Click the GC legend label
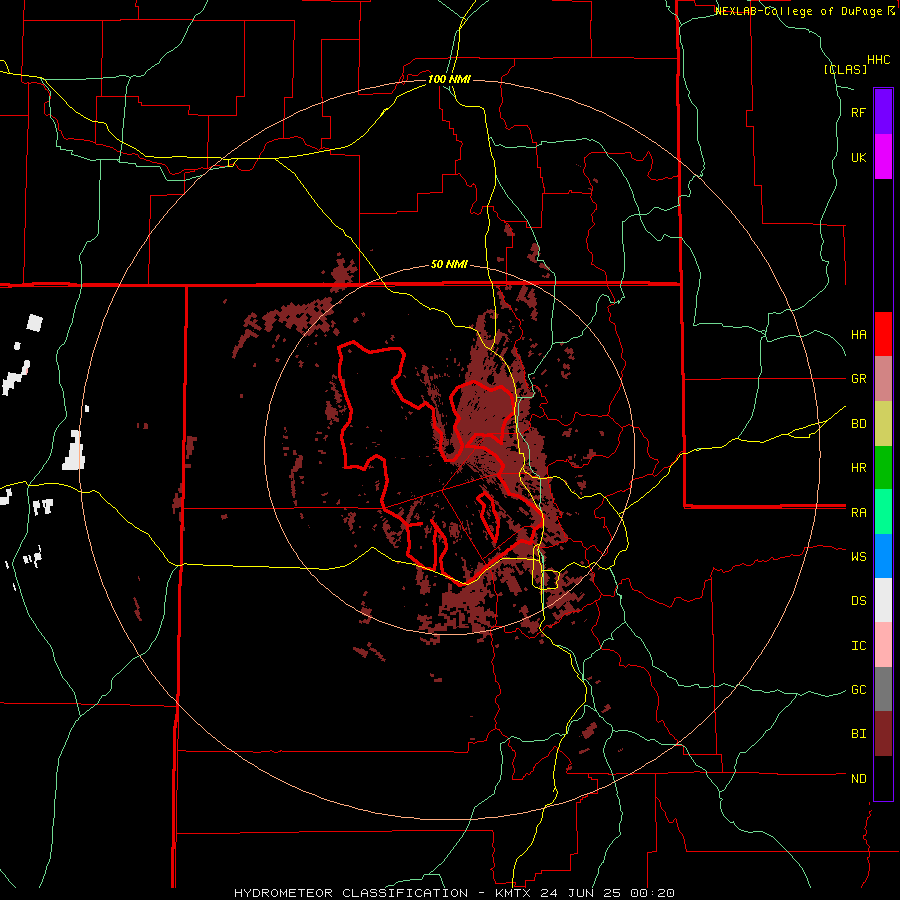 [x=858, y=689]
